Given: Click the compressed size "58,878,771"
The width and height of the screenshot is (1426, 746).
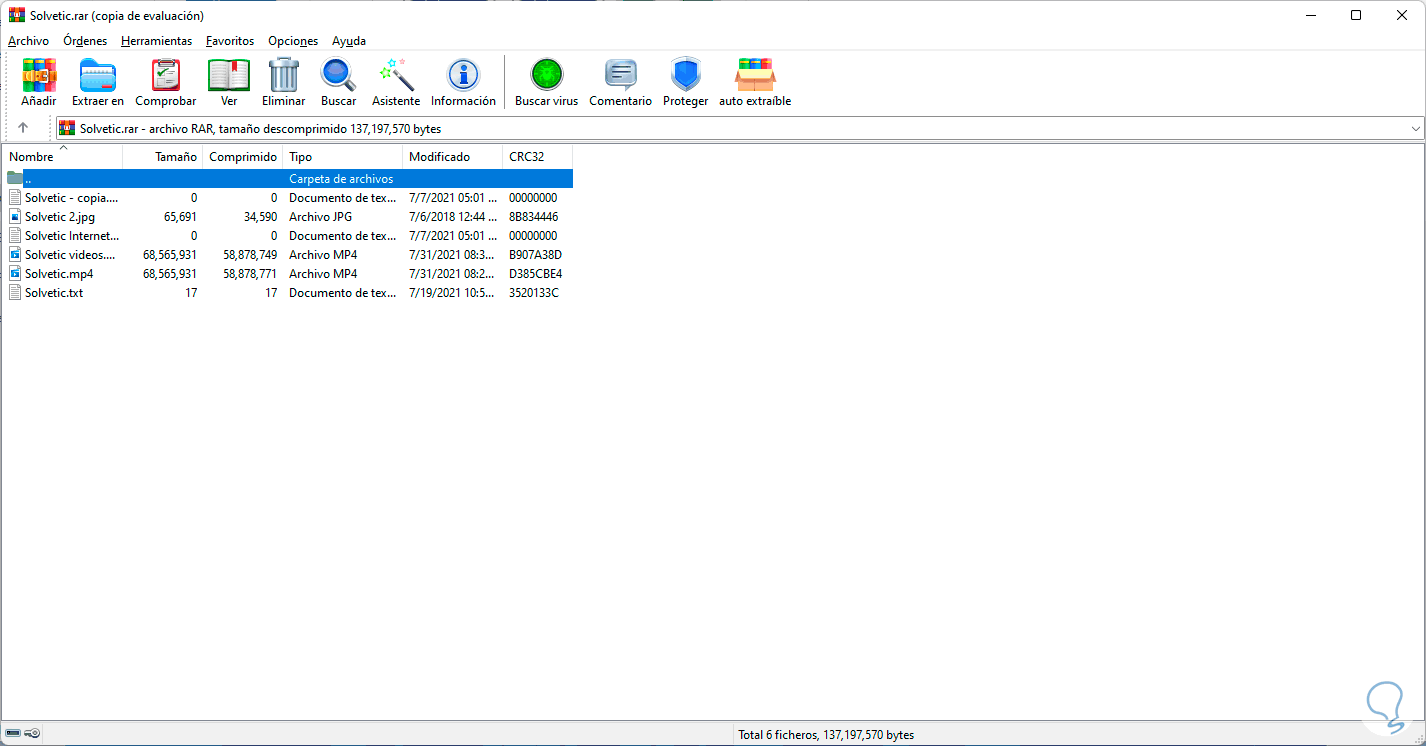Looking at the screenshot, I should pyautogui.click(x=250, y=274).
